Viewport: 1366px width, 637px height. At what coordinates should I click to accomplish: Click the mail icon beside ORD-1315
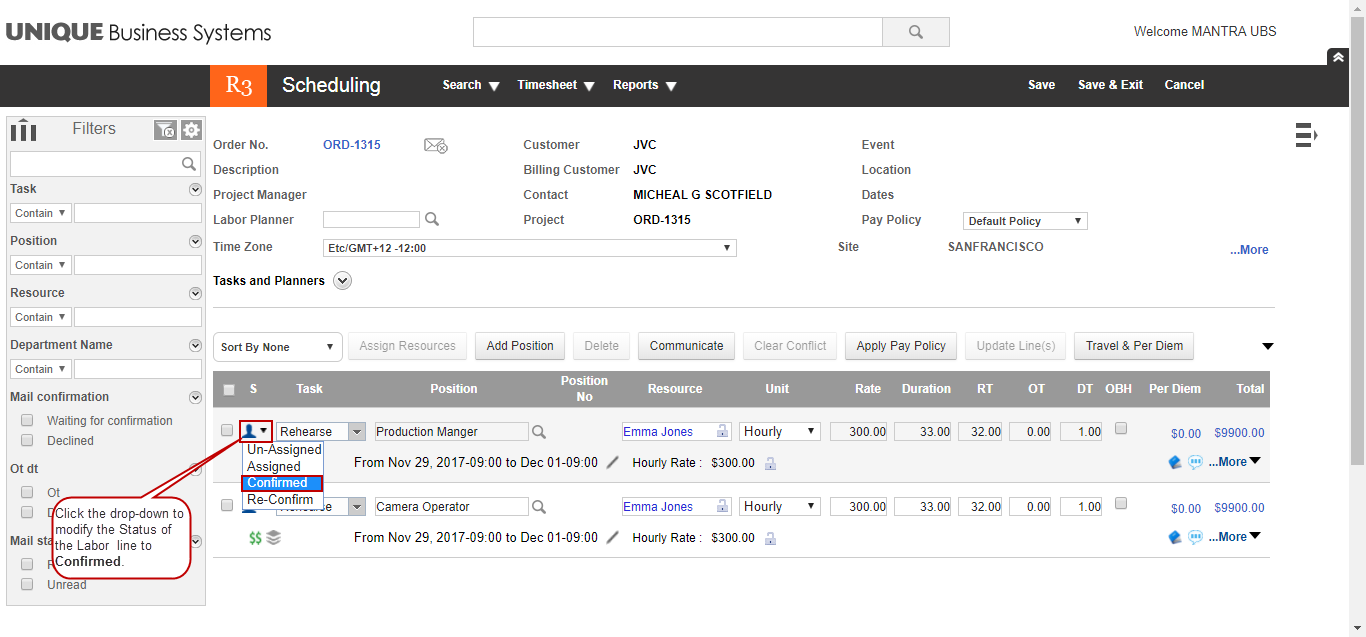pos(435,146)
